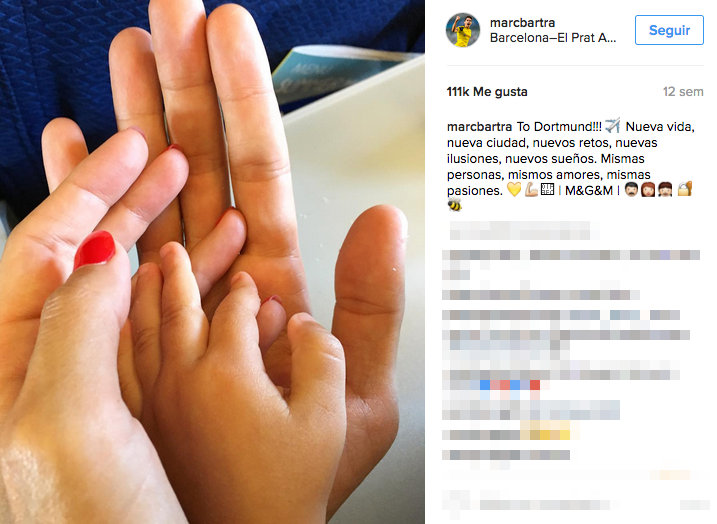This screenshot has height=524, width=717.
Task: Open the marcbartra username link in header
Action: click(522, 22)
